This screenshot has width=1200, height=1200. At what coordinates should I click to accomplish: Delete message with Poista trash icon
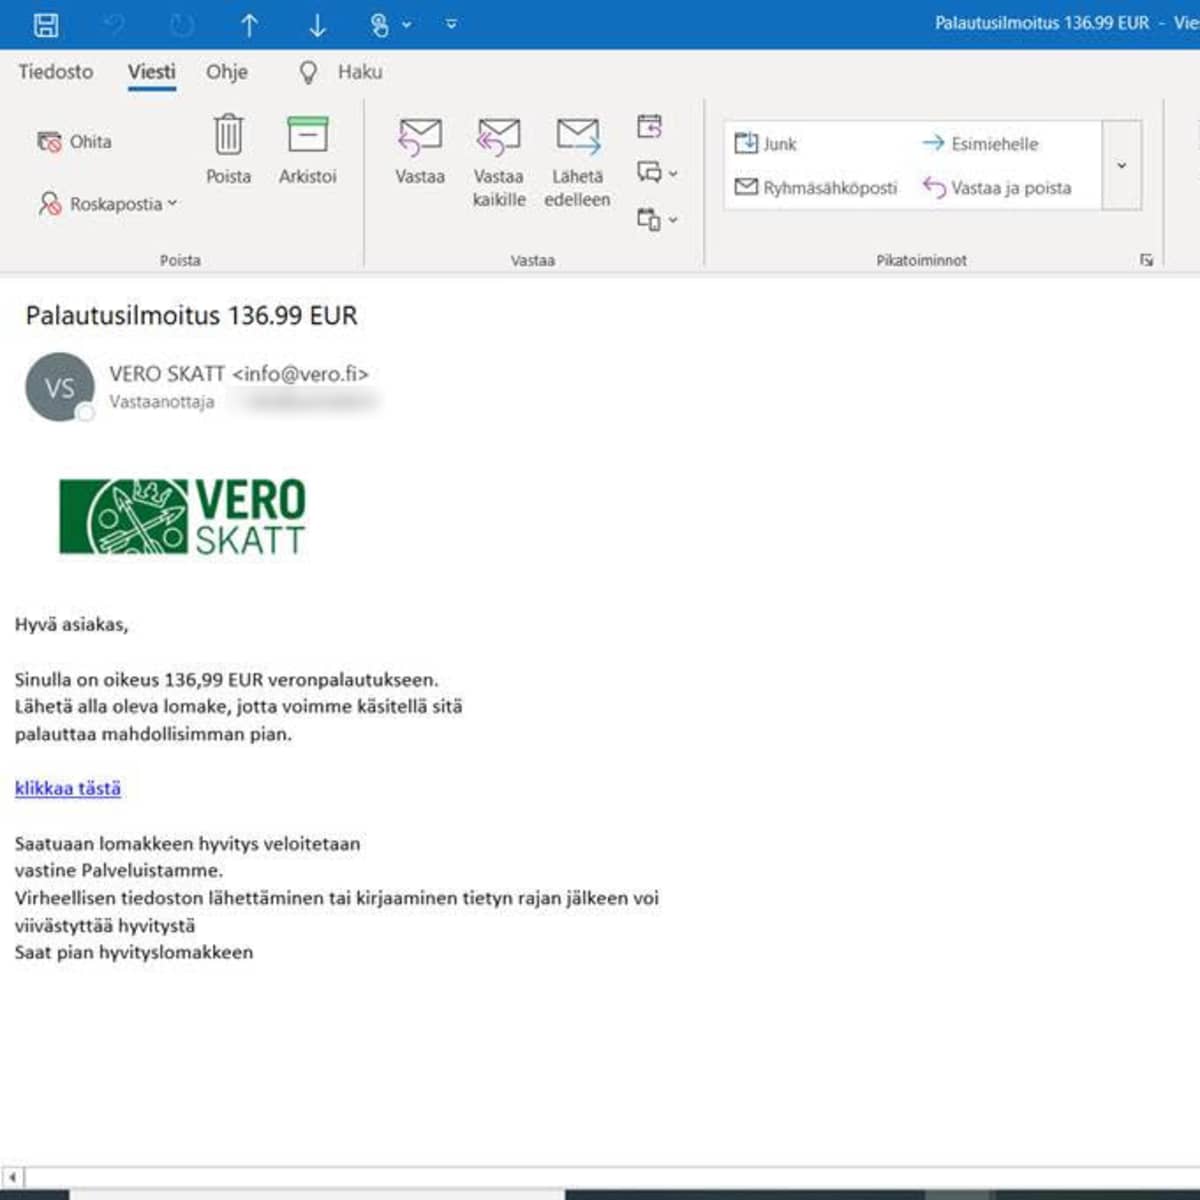[228, 149]
